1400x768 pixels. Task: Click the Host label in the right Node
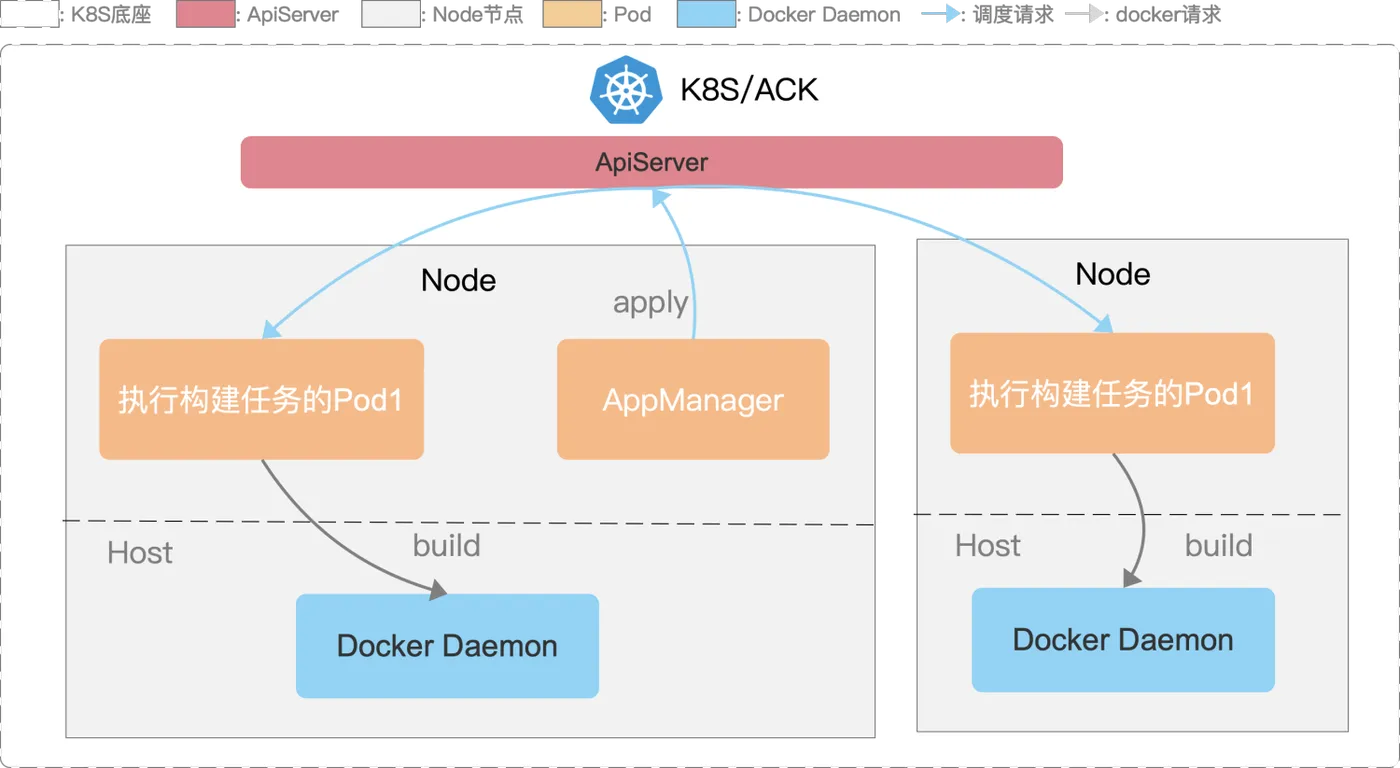point(988,545)
